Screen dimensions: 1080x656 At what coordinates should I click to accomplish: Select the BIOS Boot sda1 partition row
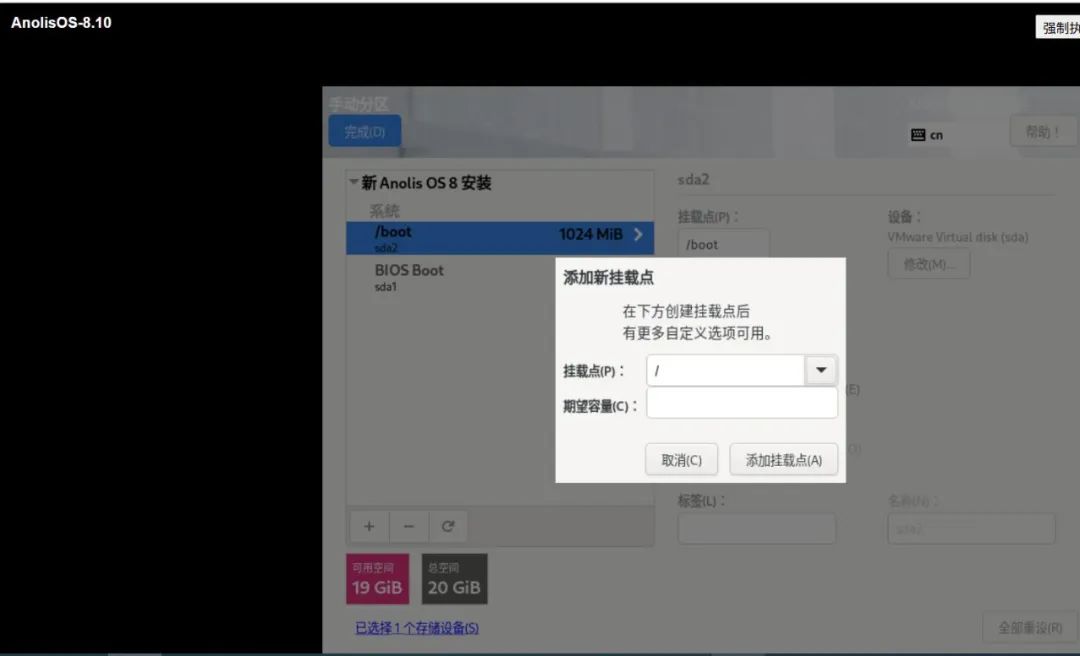(499, 277)
